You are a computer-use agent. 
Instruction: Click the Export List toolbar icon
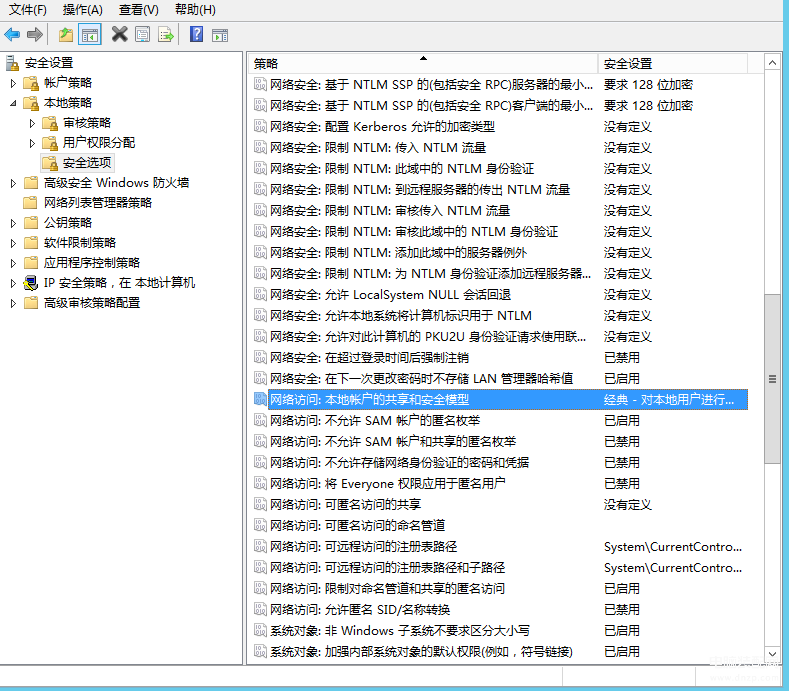pyautogui.click(x=166, y=35)
